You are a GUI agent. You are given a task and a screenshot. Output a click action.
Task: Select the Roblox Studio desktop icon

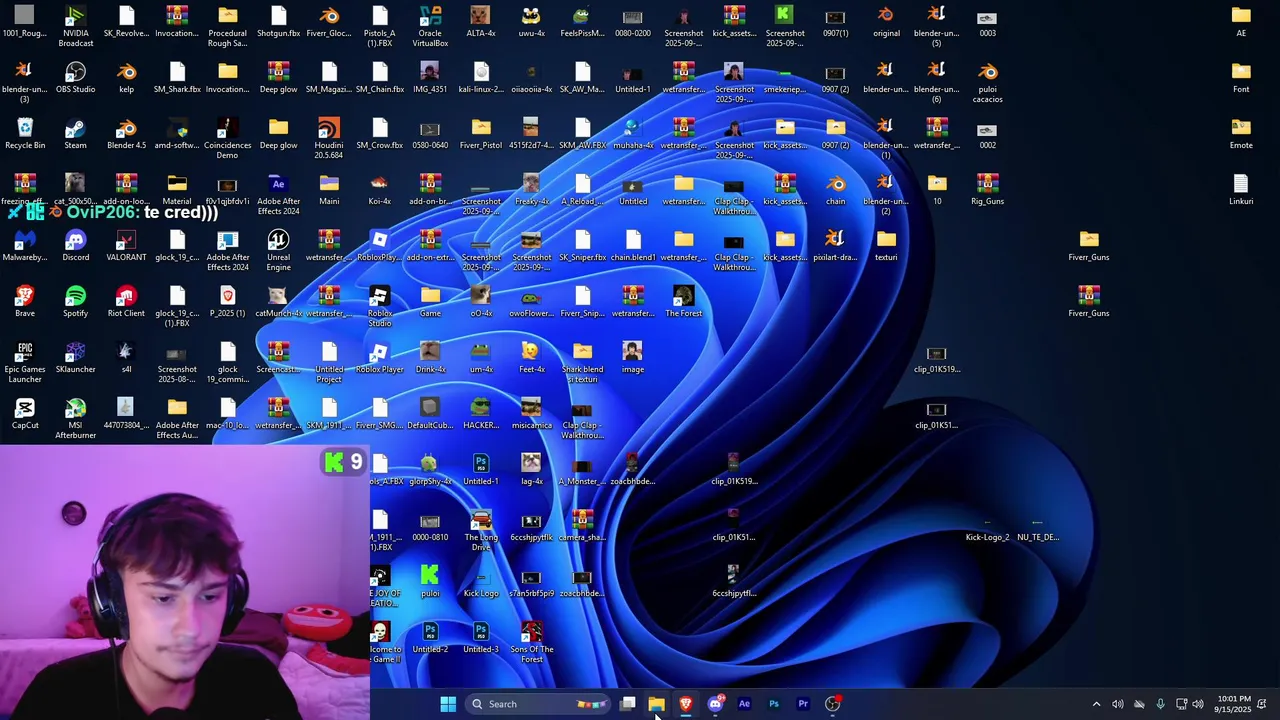point(380,306)
